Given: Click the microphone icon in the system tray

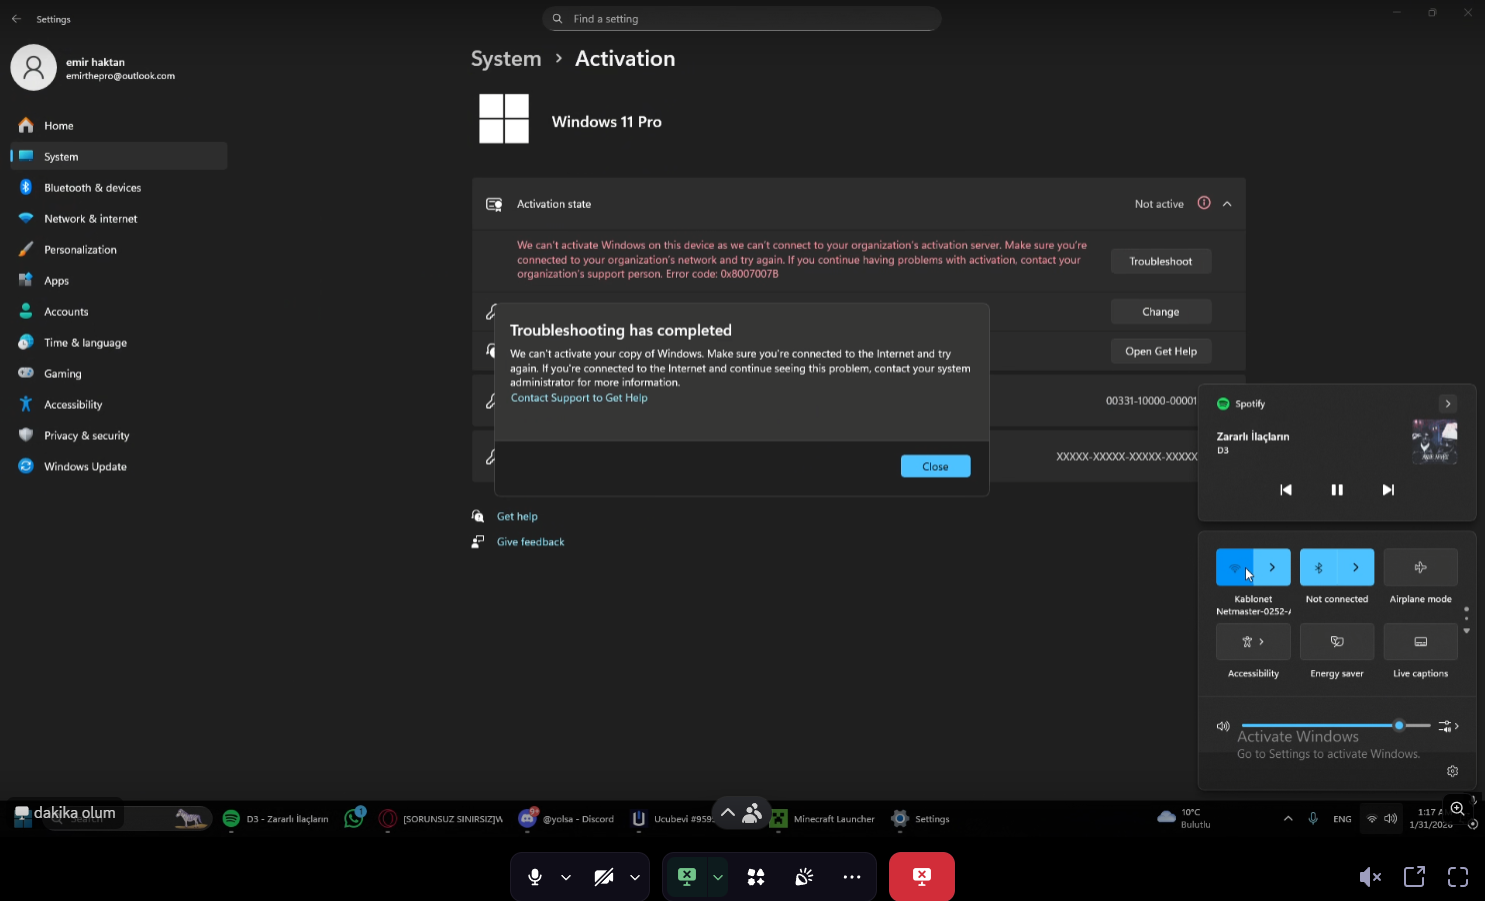Looking at the screenshot, I should coord(1313,819).
